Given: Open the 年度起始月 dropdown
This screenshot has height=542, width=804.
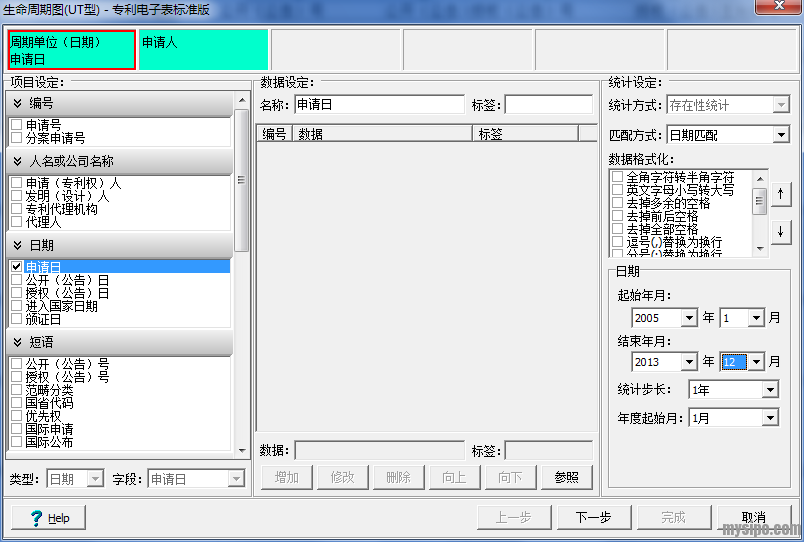Looking at the screenshot, I should pyautogui.click(x=769, y=418).
